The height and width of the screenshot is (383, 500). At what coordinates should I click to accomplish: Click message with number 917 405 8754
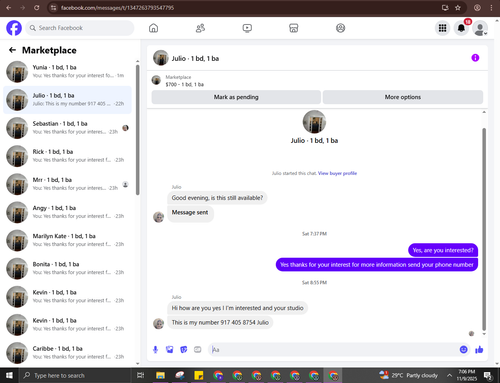click(x=220, y=322)
